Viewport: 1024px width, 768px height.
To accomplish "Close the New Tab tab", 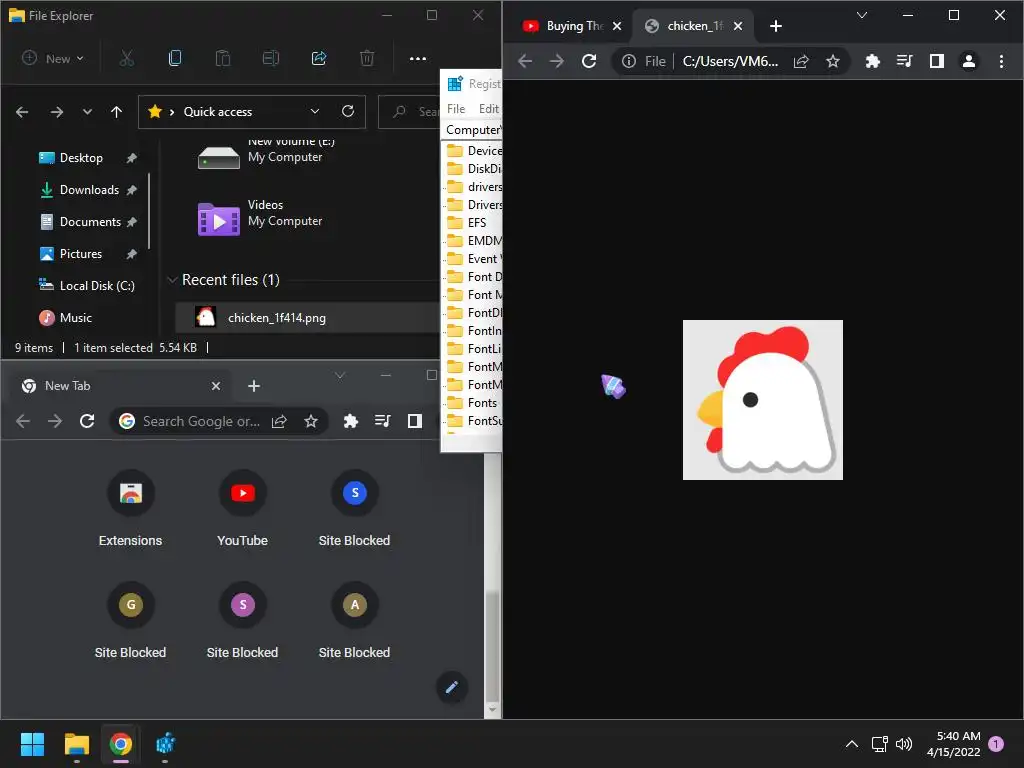I will pos(216,386).
